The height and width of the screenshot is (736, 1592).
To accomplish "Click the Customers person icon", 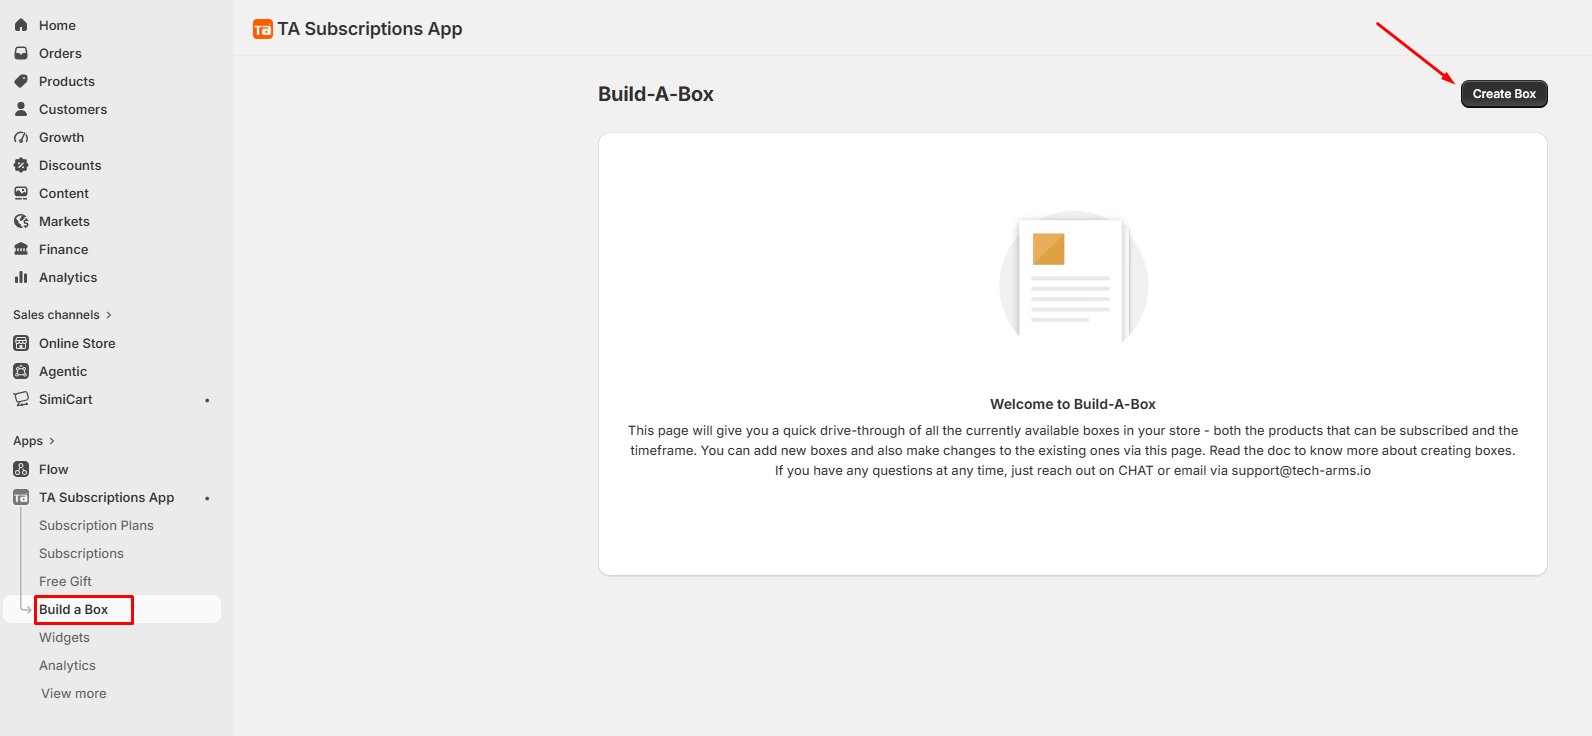I will tap(21, 109).
